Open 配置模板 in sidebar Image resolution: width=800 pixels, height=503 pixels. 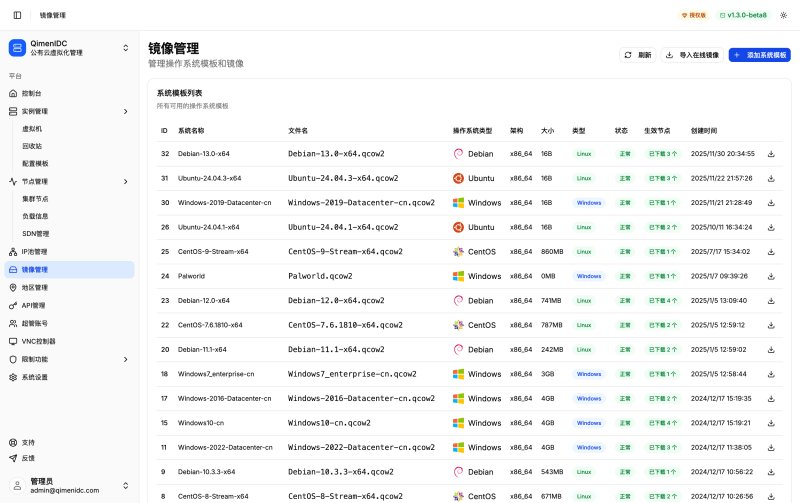(35, 163)
